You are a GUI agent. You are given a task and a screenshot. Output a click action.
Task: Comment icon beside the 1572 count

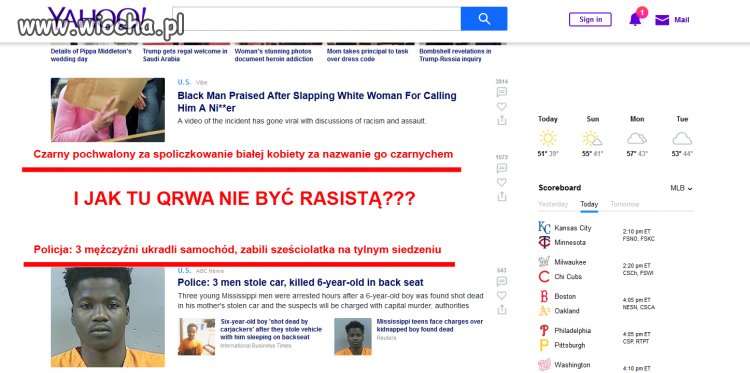pos(502,168)
